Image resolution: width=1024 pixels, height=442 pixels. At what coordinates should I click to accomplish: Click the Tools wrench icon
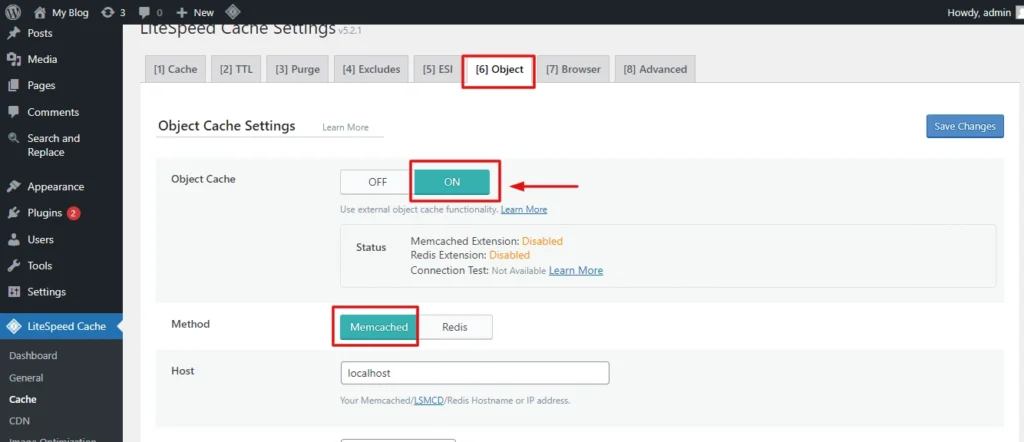pyautogui.click(x=14, y=266)
